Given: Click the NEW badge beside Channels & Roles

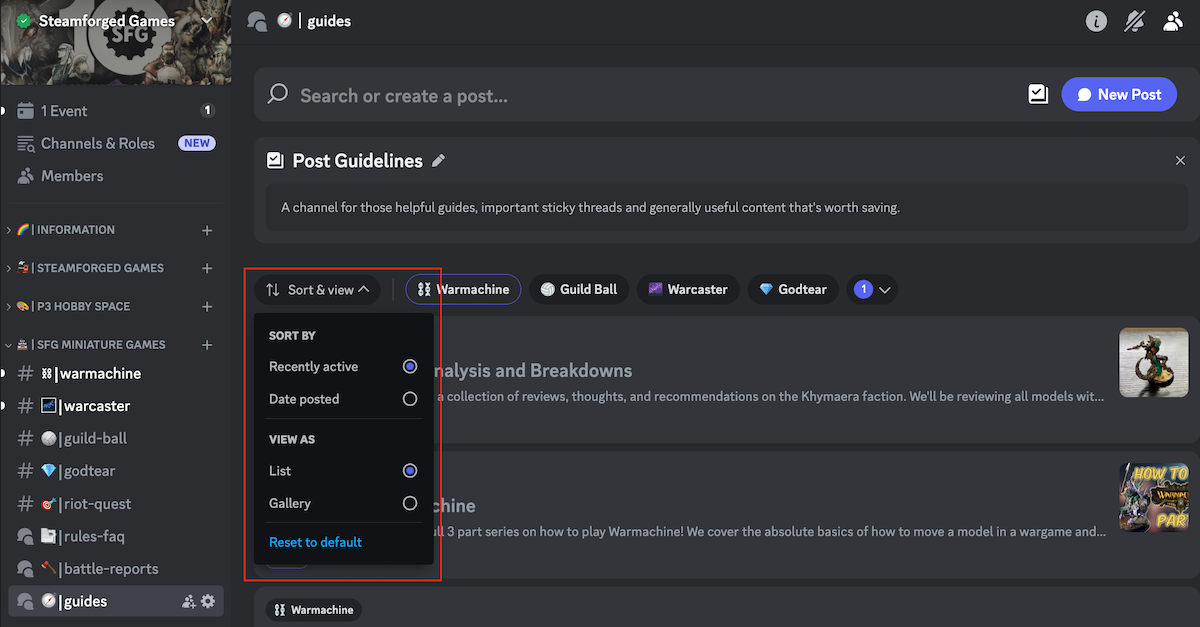Looking at the screenshot, I should point(197,143).
